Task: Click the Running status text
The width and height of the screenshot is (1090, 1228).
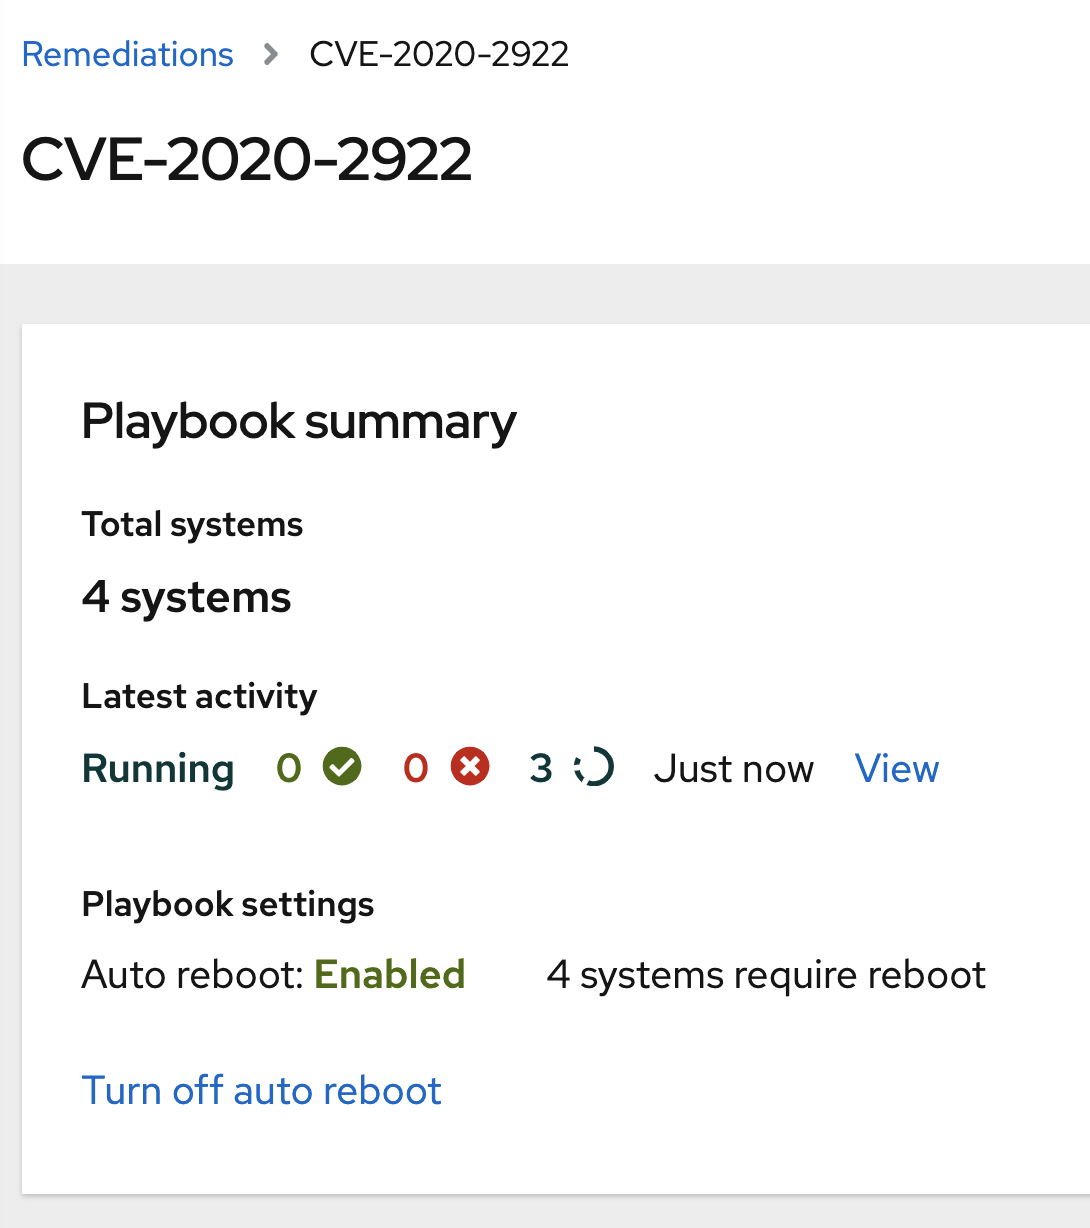Action: click(158, 768)
